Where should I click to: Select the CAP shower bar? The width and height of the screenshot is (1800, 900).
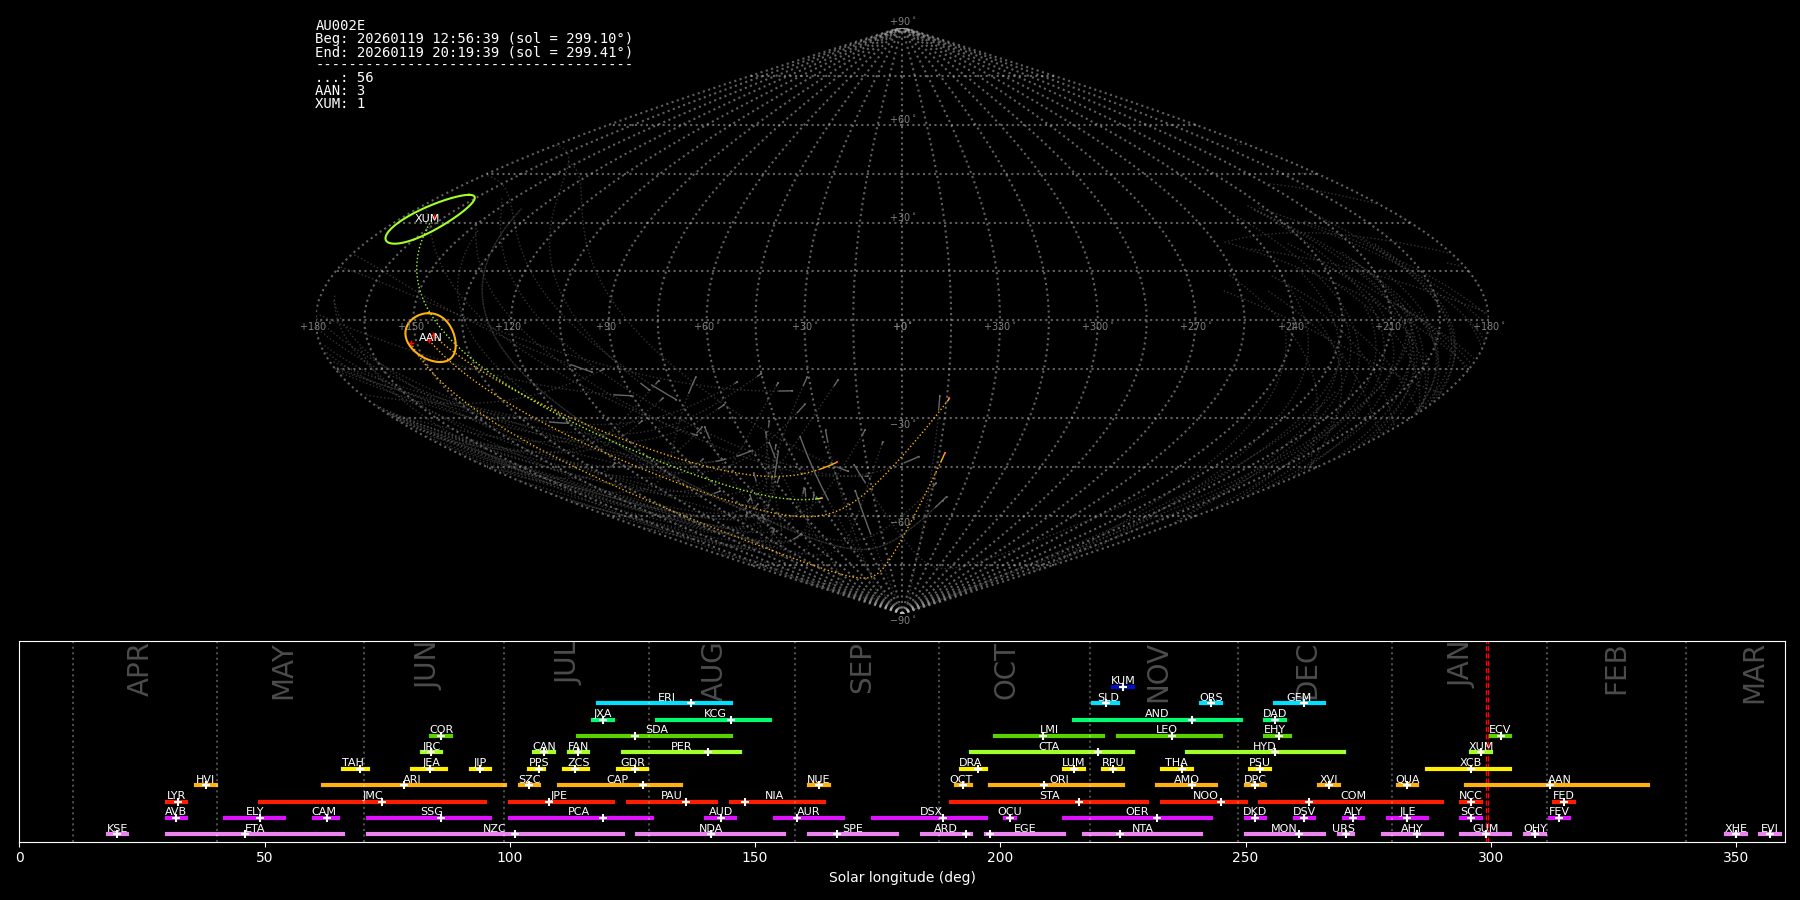(620, 785)
